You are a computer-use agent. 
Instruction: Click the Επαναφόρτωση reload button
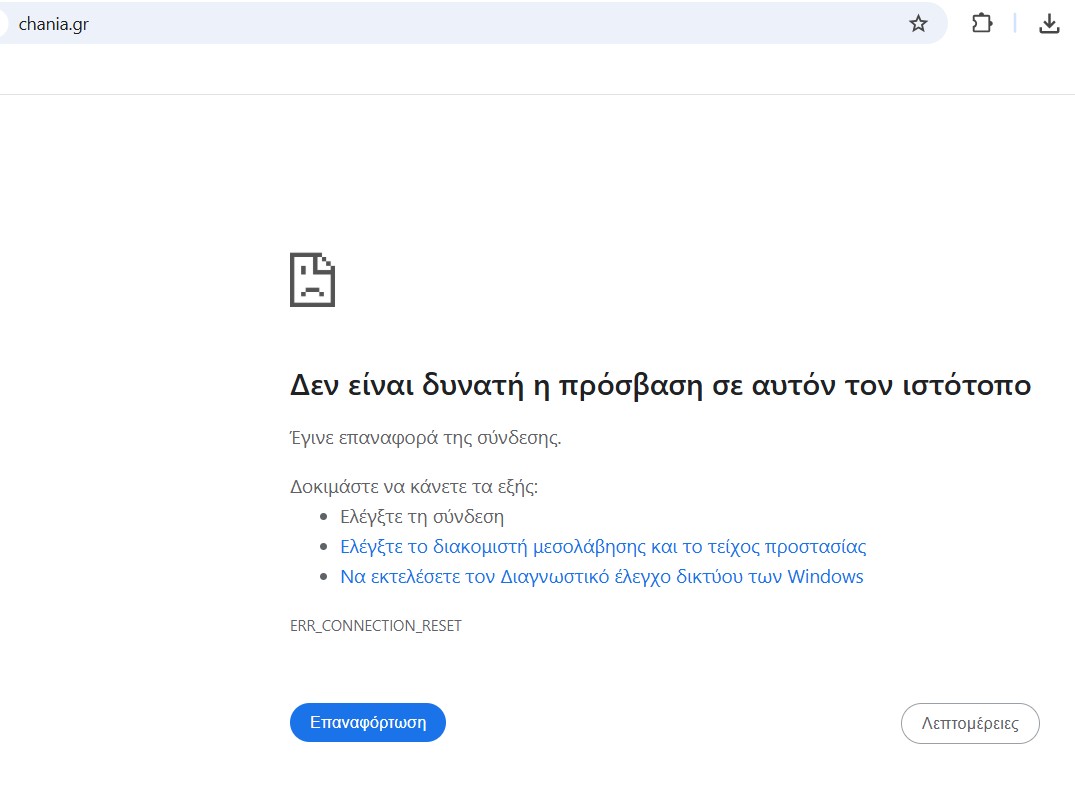368,723
